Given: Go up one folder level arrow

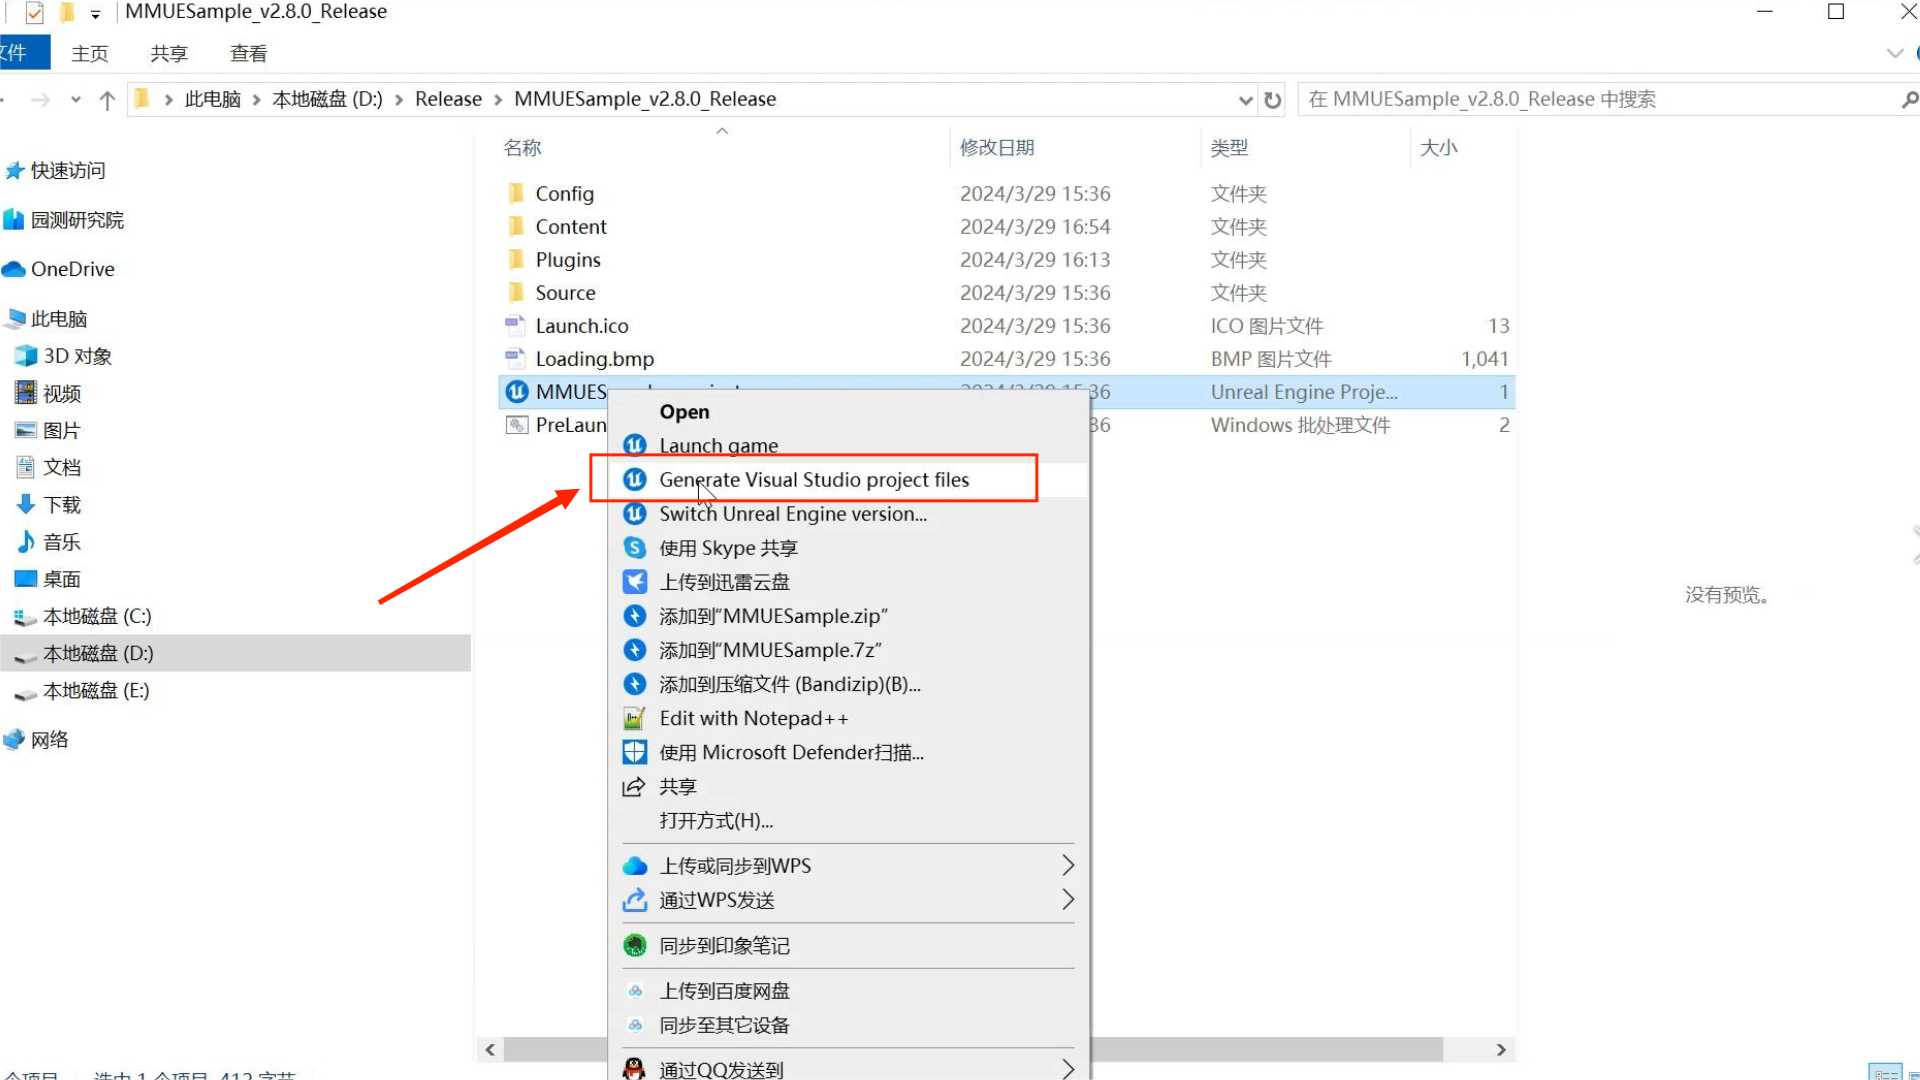Looking at the screenshot, I should (x=107, y=100).
